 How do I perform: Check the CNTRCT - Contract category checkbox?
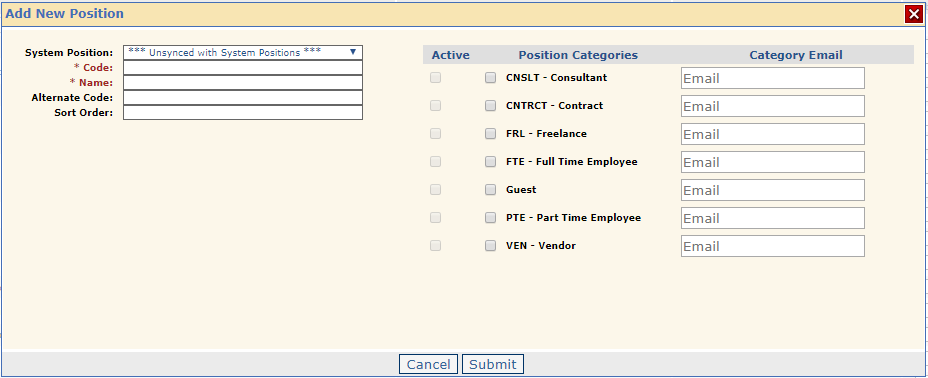point(490,105)
